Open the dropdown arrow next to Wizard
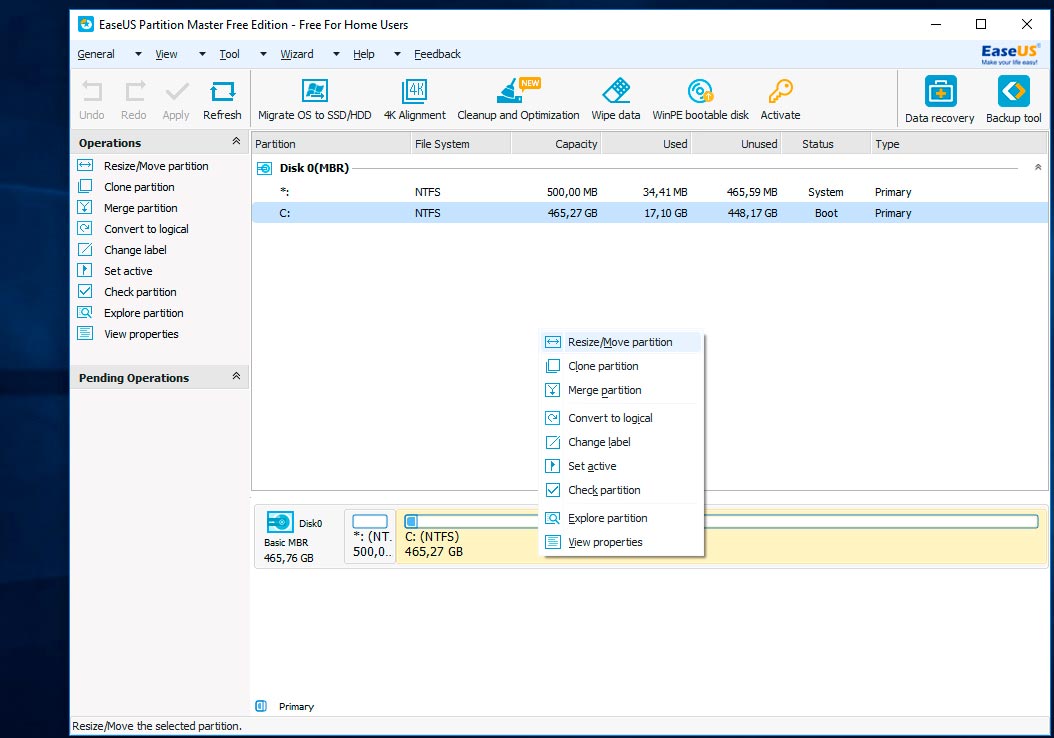 click(x=336, y=54)
